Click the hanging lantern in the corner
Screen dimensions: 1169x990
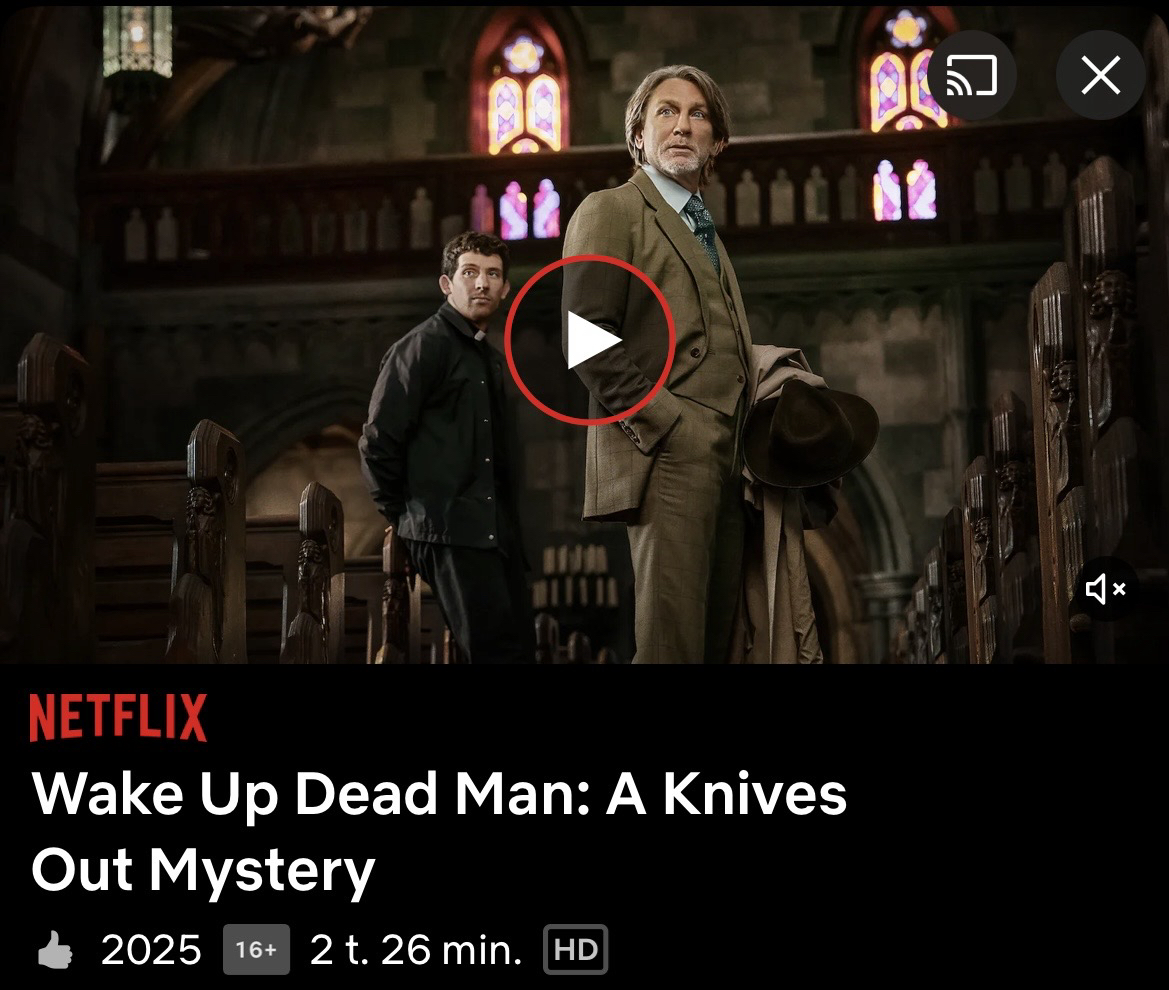coord(137,41)
